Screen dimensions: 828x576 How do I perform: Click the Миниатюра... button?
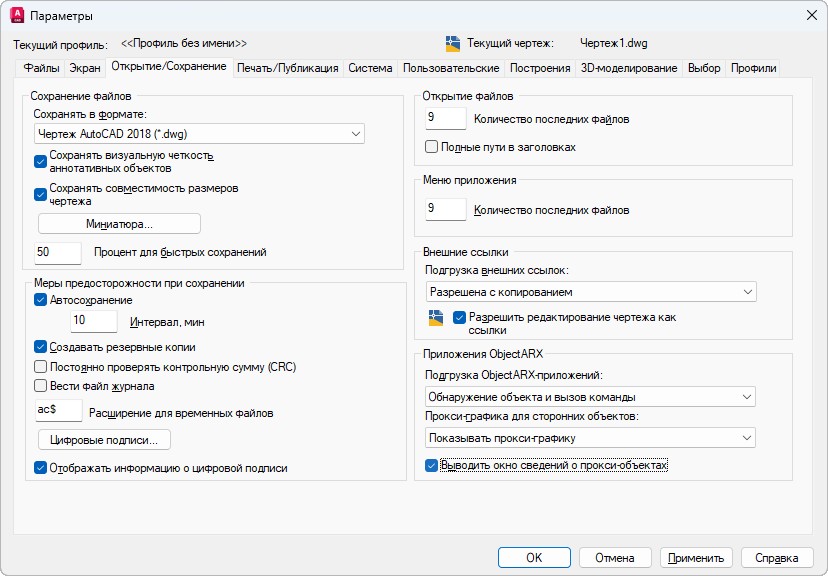(119, 223)
